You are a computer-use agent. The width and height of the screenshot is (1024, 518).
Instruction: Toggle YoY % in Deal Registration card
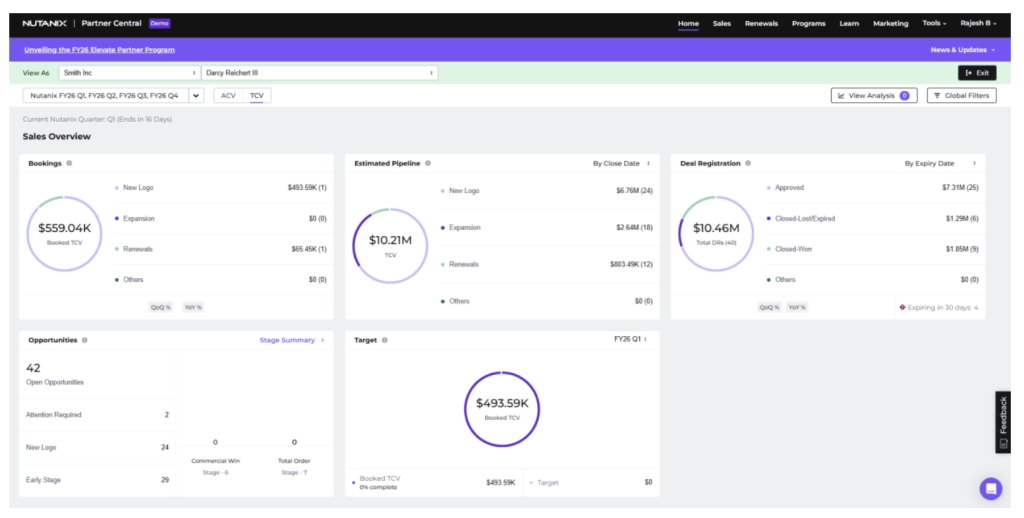pos(796,307)
